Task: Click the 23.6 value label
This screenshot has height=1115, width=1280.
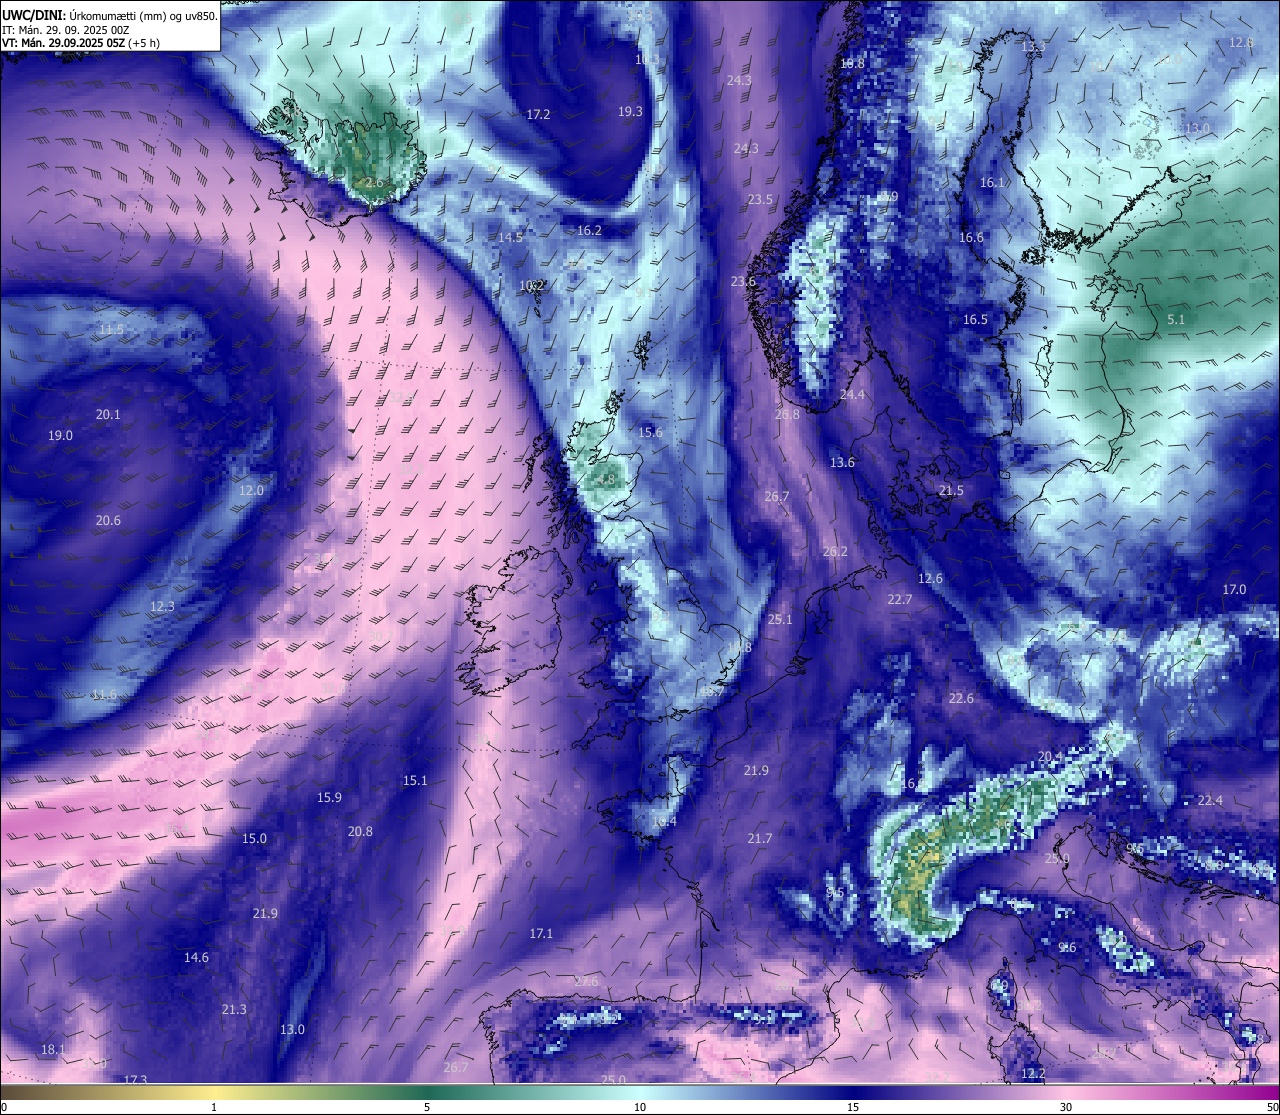Action: coord(743,282)
